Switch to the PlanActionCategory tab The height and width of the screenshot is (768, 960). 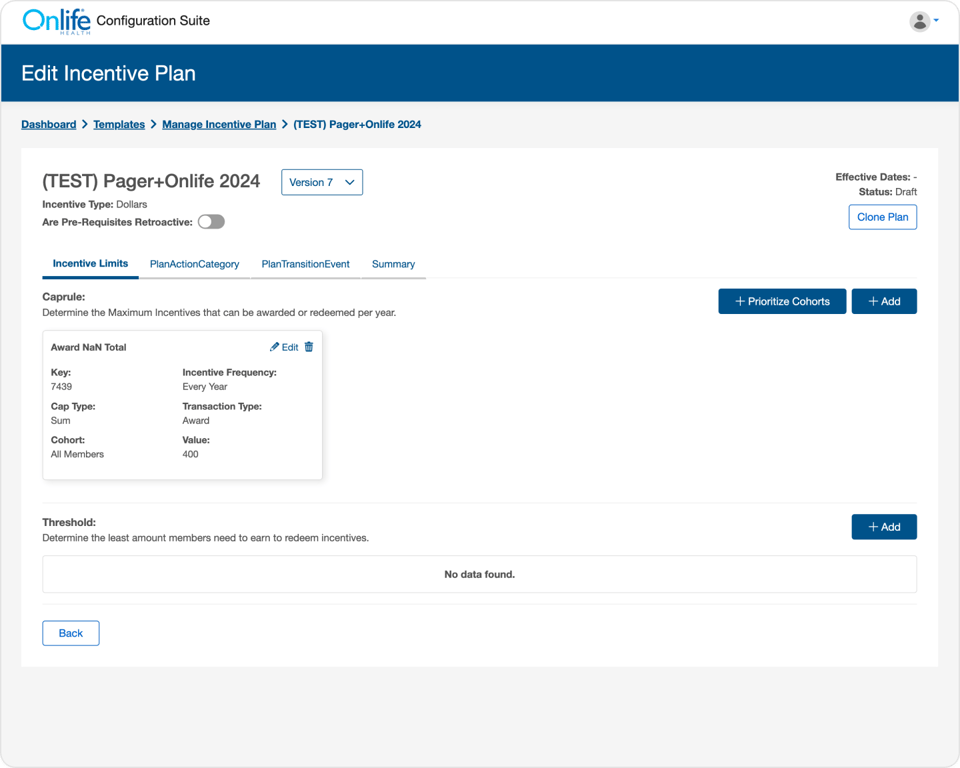tap(195, 265)
